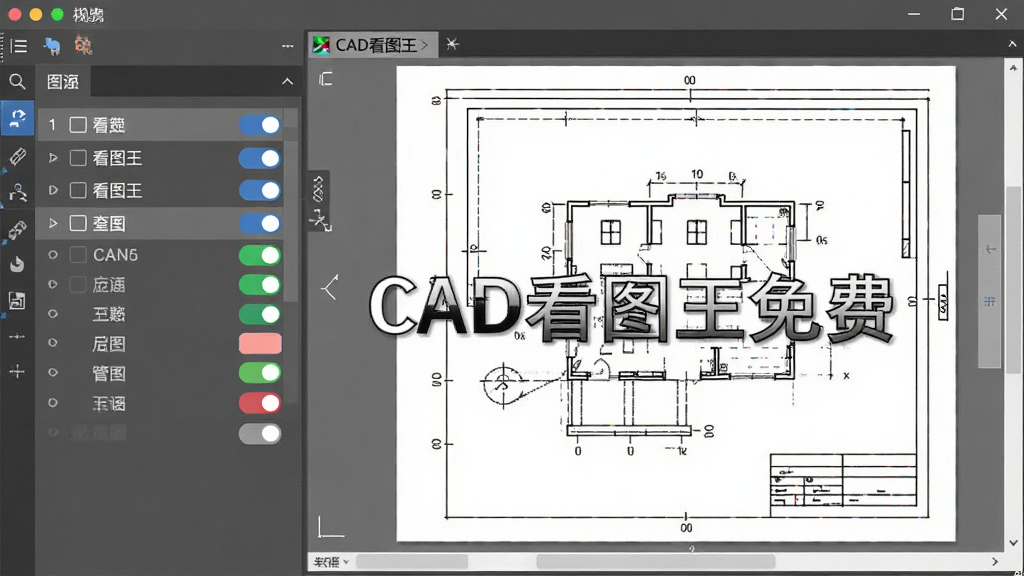Image resolution: width=1024 pixels, height=576 pixels.
Task: Select the highlighted layers tool in sidebar
Action: (x=18, y=118)
